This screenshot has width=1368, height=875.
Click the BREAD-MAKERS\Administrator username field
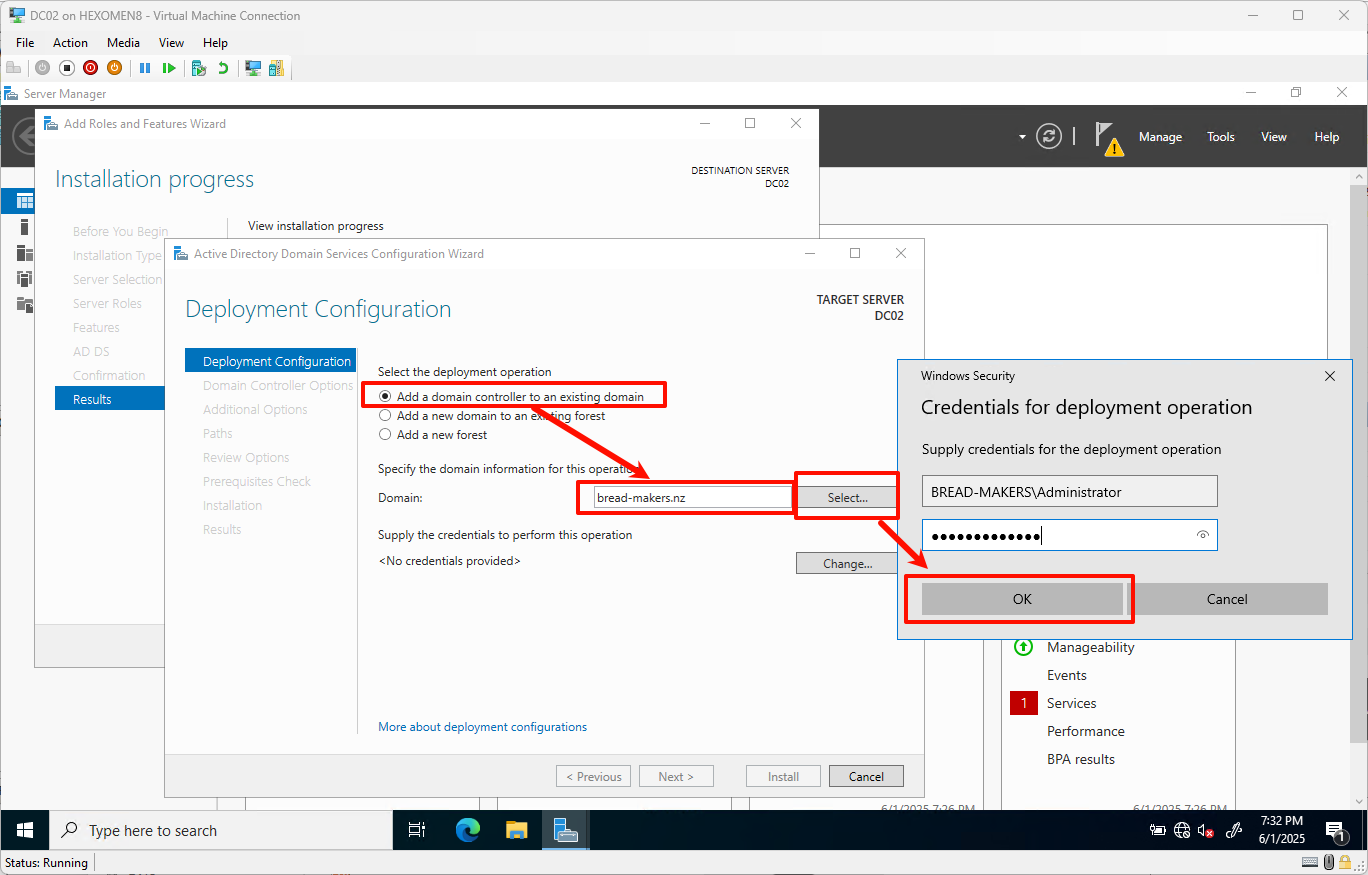(x=1070, y=492)
